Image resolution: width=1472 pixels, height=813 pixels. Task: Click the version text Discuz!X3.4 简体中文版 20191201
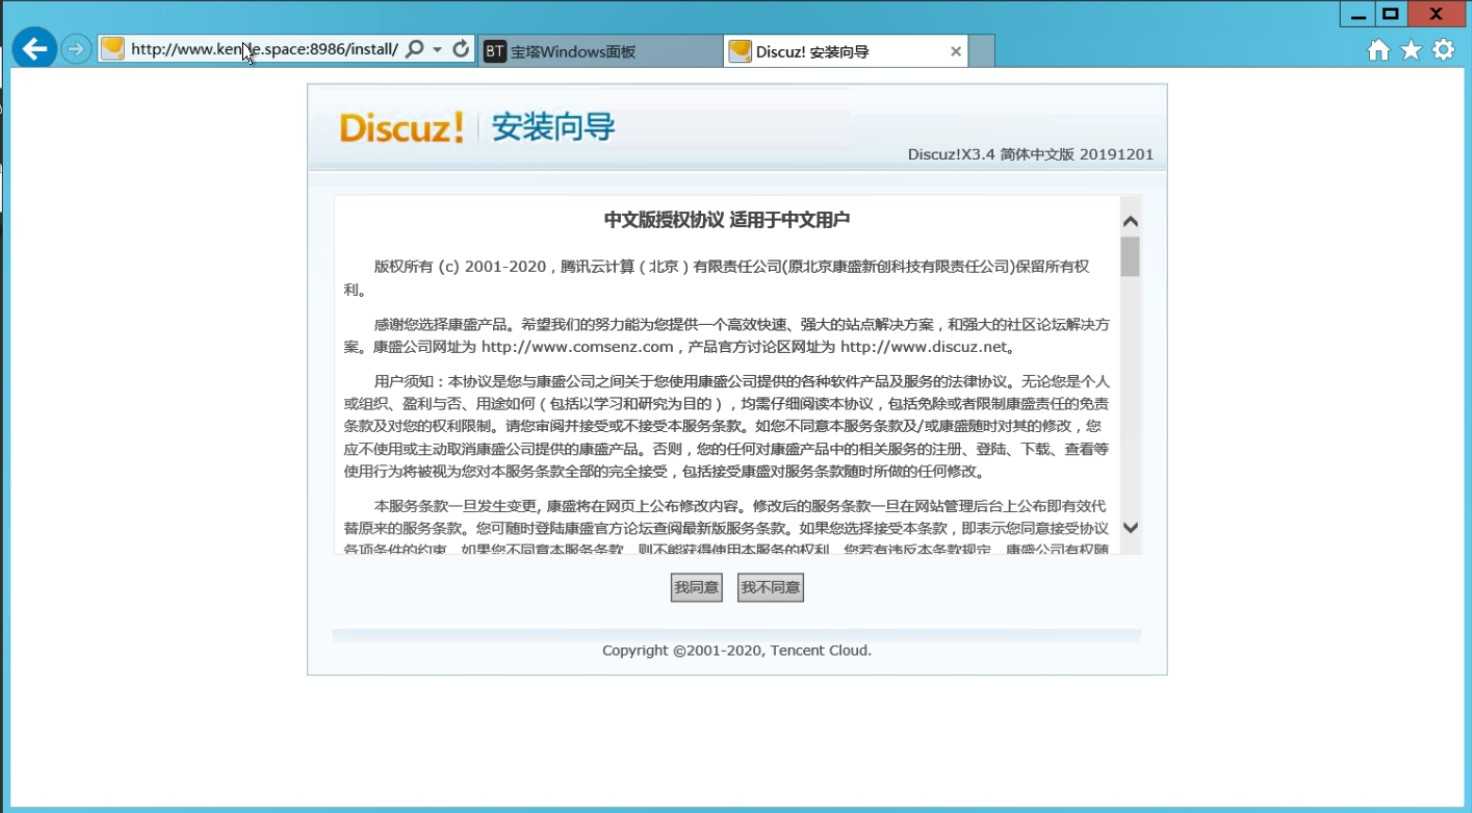coord(1030,154)
